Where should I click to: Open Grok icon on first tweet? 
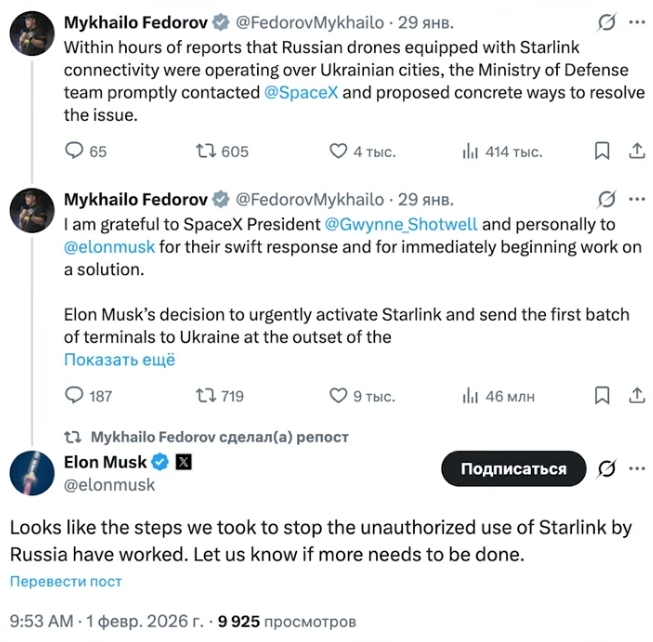coord(604,22)
